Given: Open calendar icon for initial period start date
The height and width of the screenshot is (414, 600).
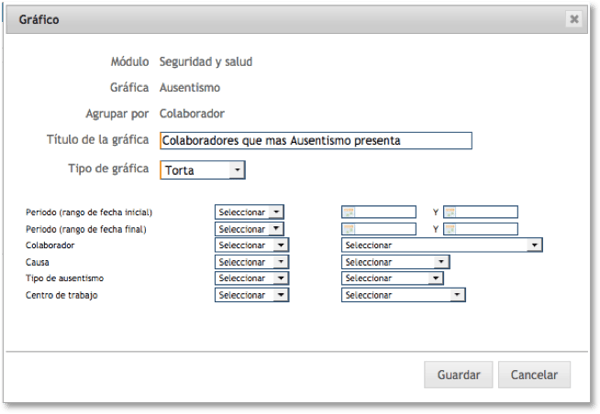Looking at the screenshot, I should (349, 212).
